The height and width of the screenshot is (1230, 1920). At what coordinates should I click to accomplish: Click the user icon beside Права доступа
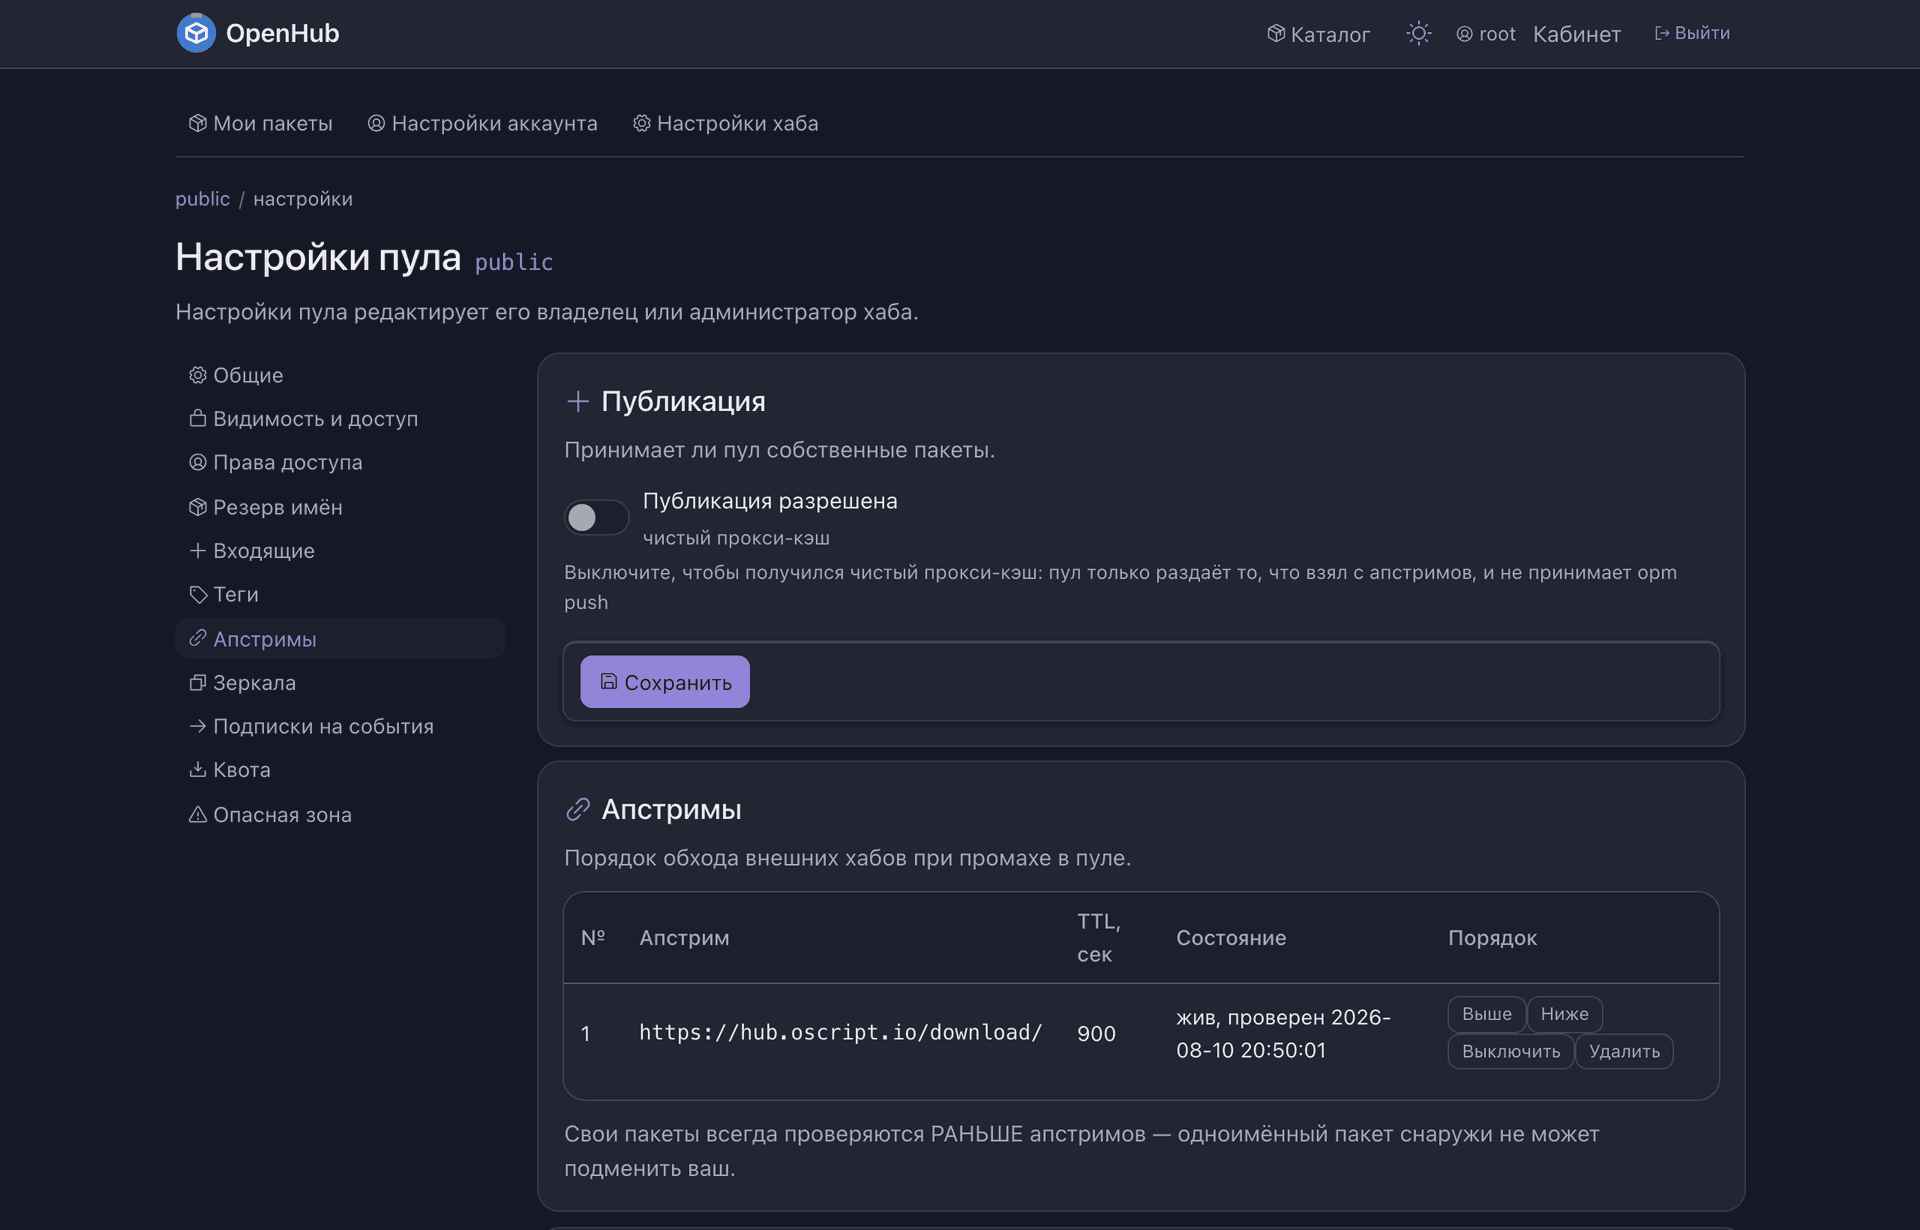(198, 462)
